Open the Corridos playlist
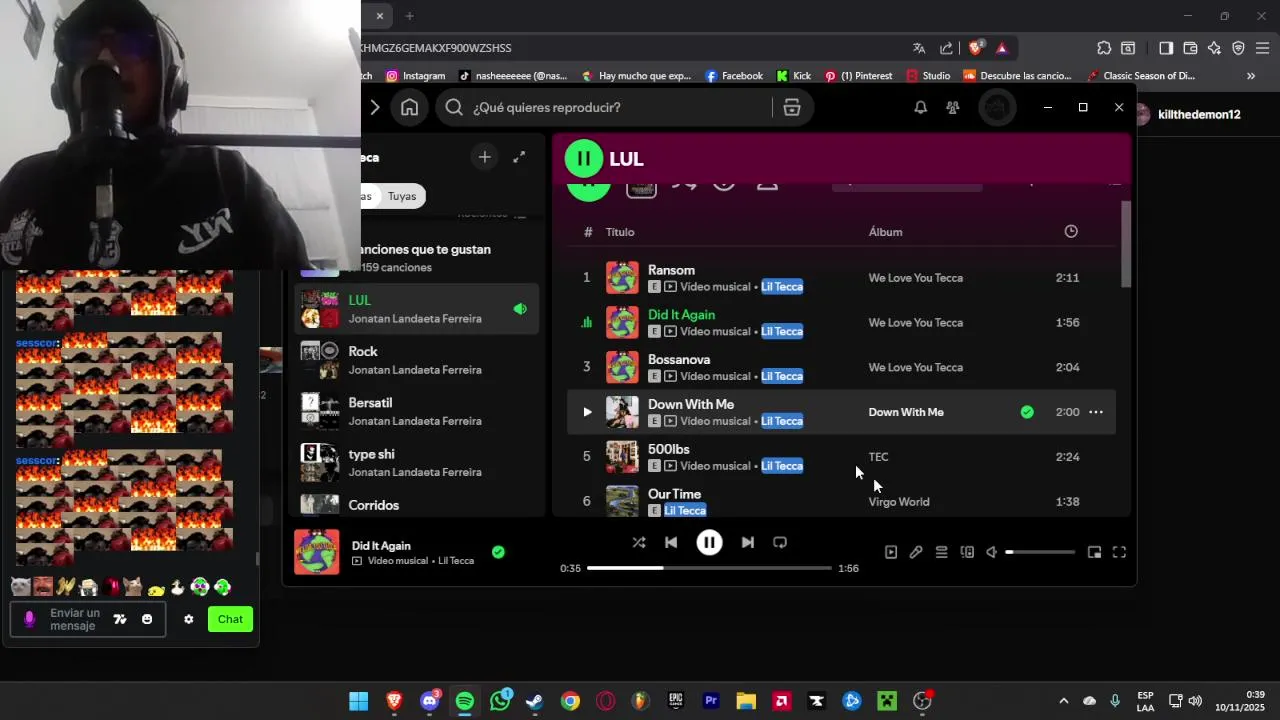This screenshot has width=1280, height=720. tap(417, 504)
